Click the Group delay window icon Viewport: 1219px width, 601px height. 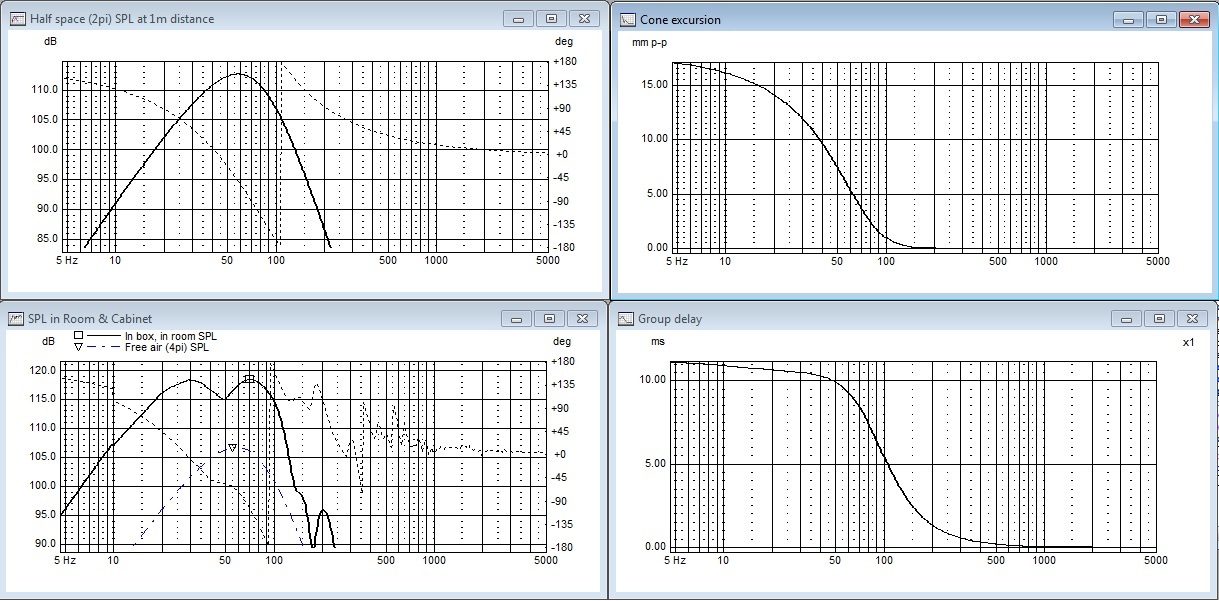(627, 319)
